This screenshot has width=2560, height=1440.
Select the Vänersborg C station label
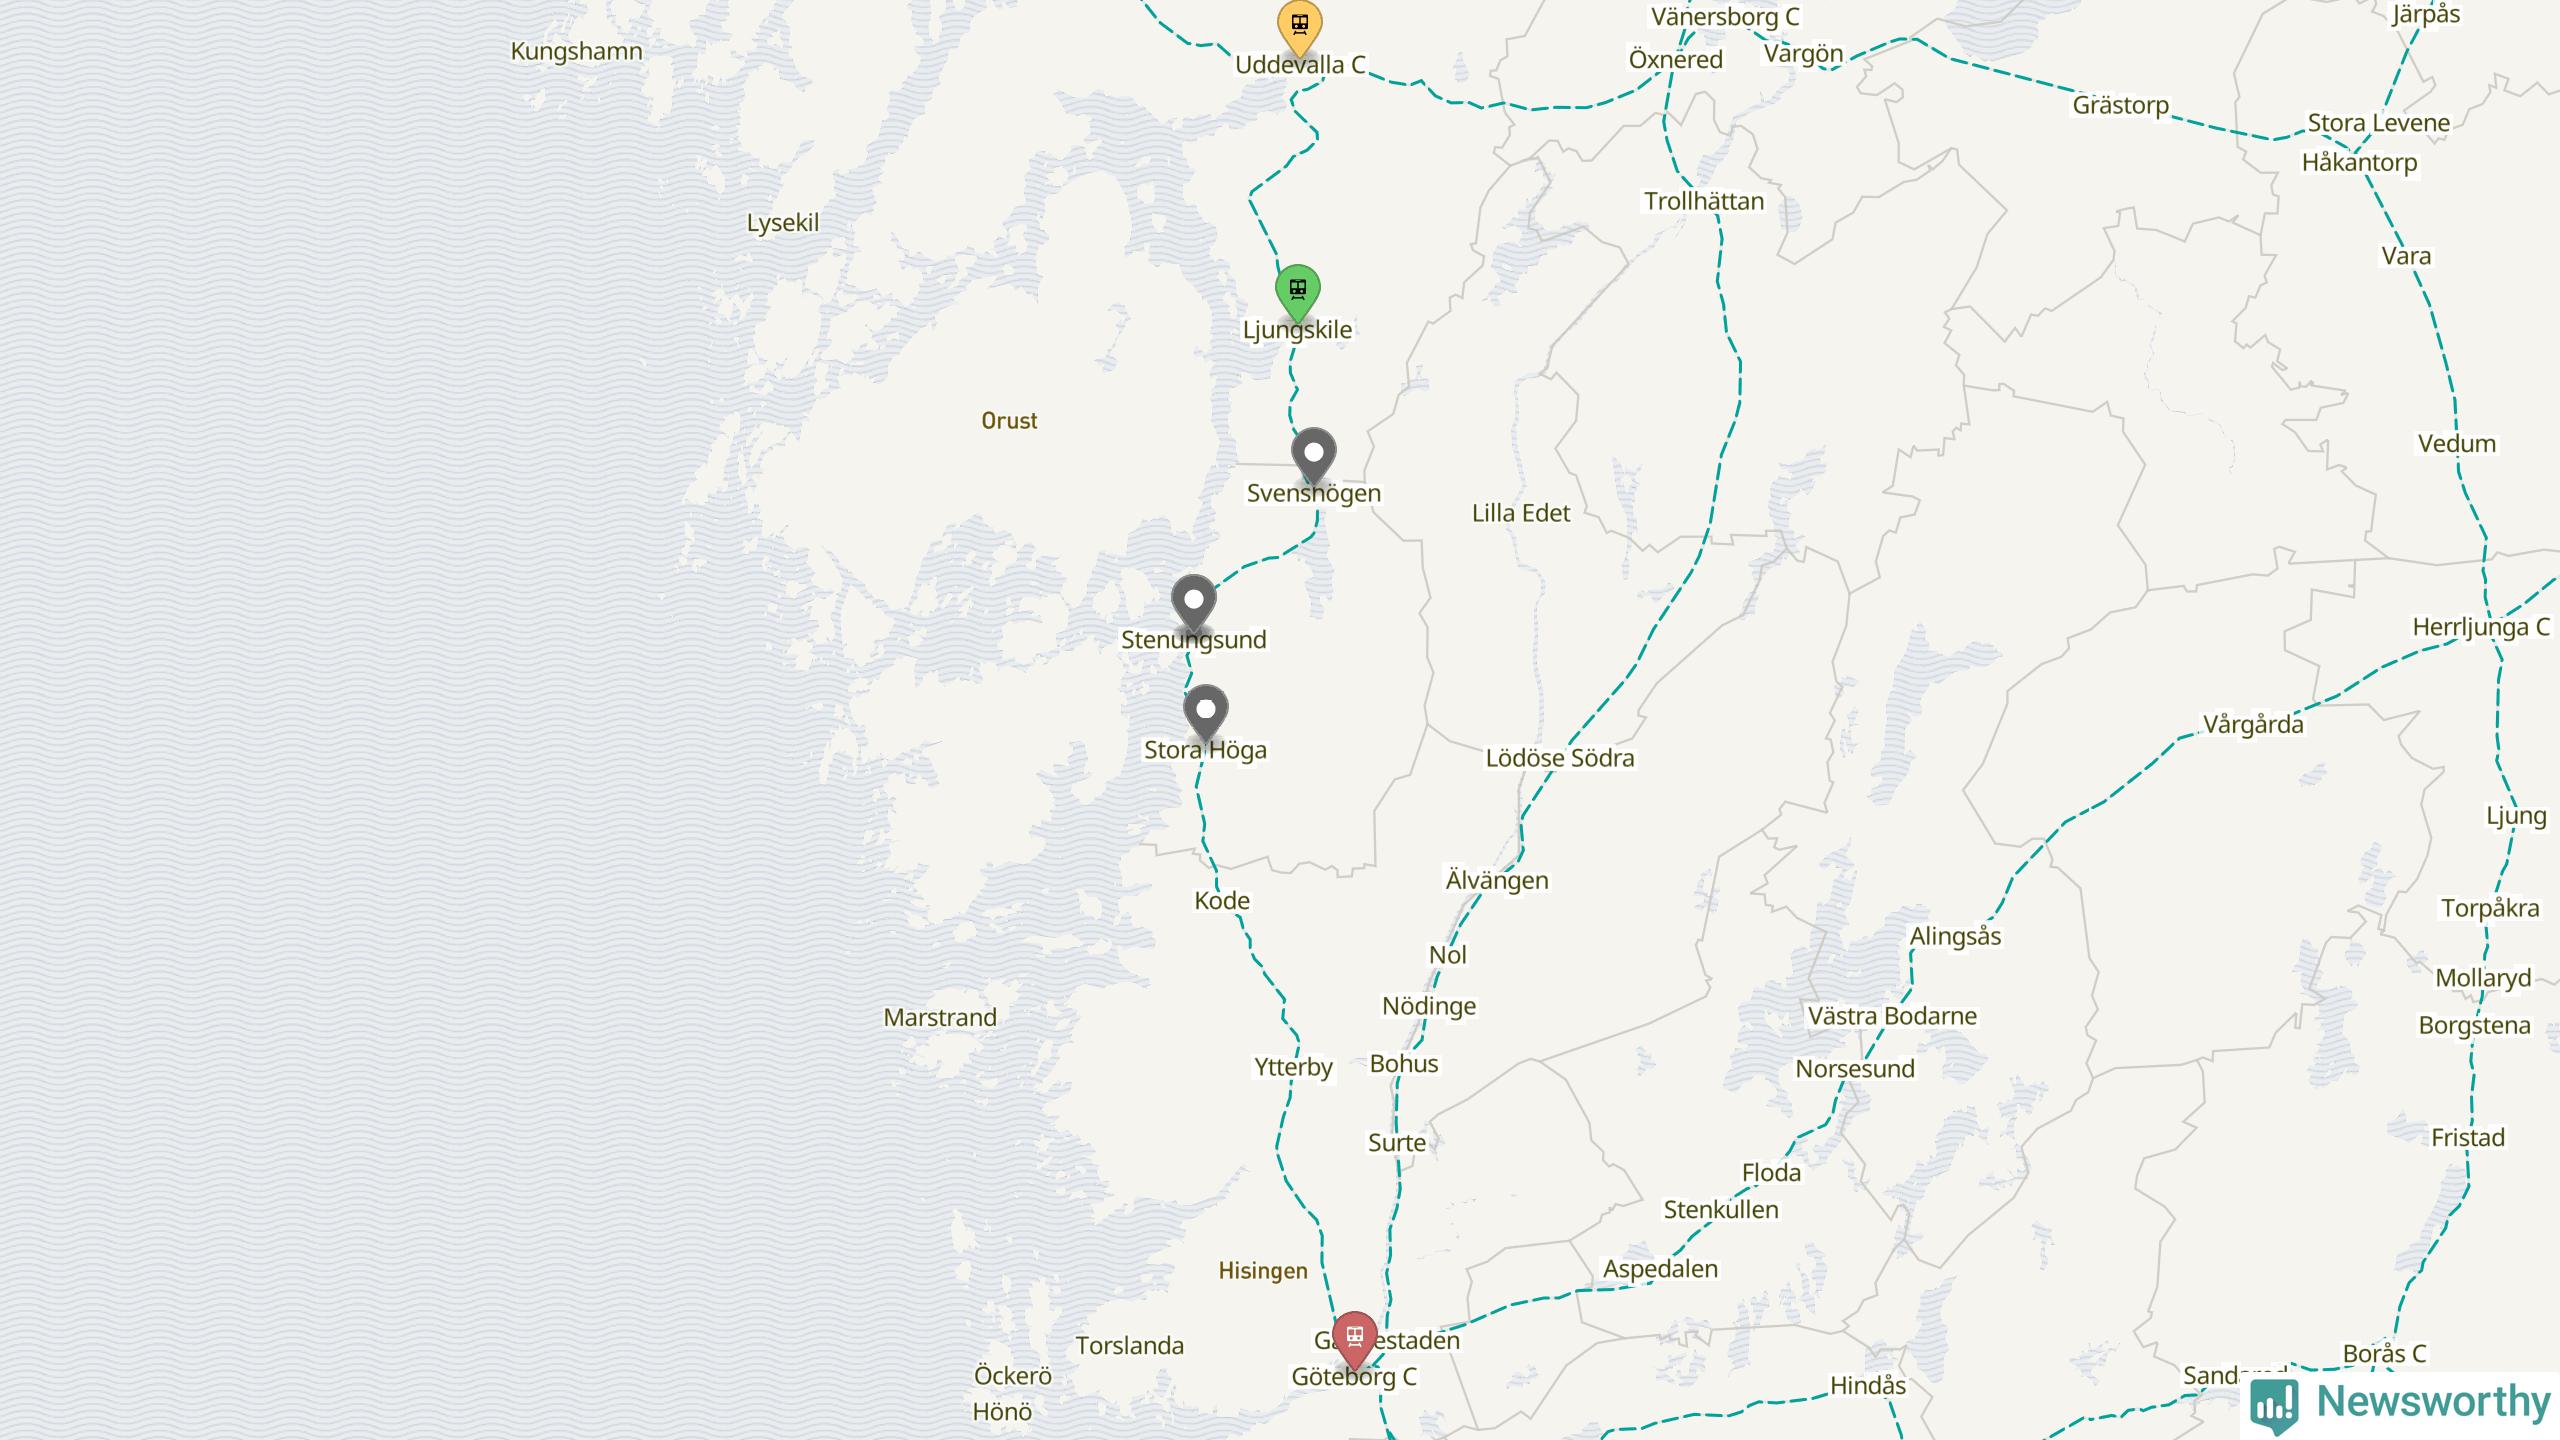1725,17
